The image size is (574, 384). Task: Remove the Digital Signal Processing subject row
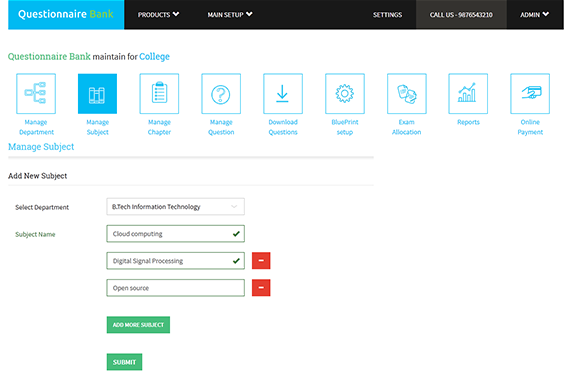pyautogui.click(x=261, y=261)
